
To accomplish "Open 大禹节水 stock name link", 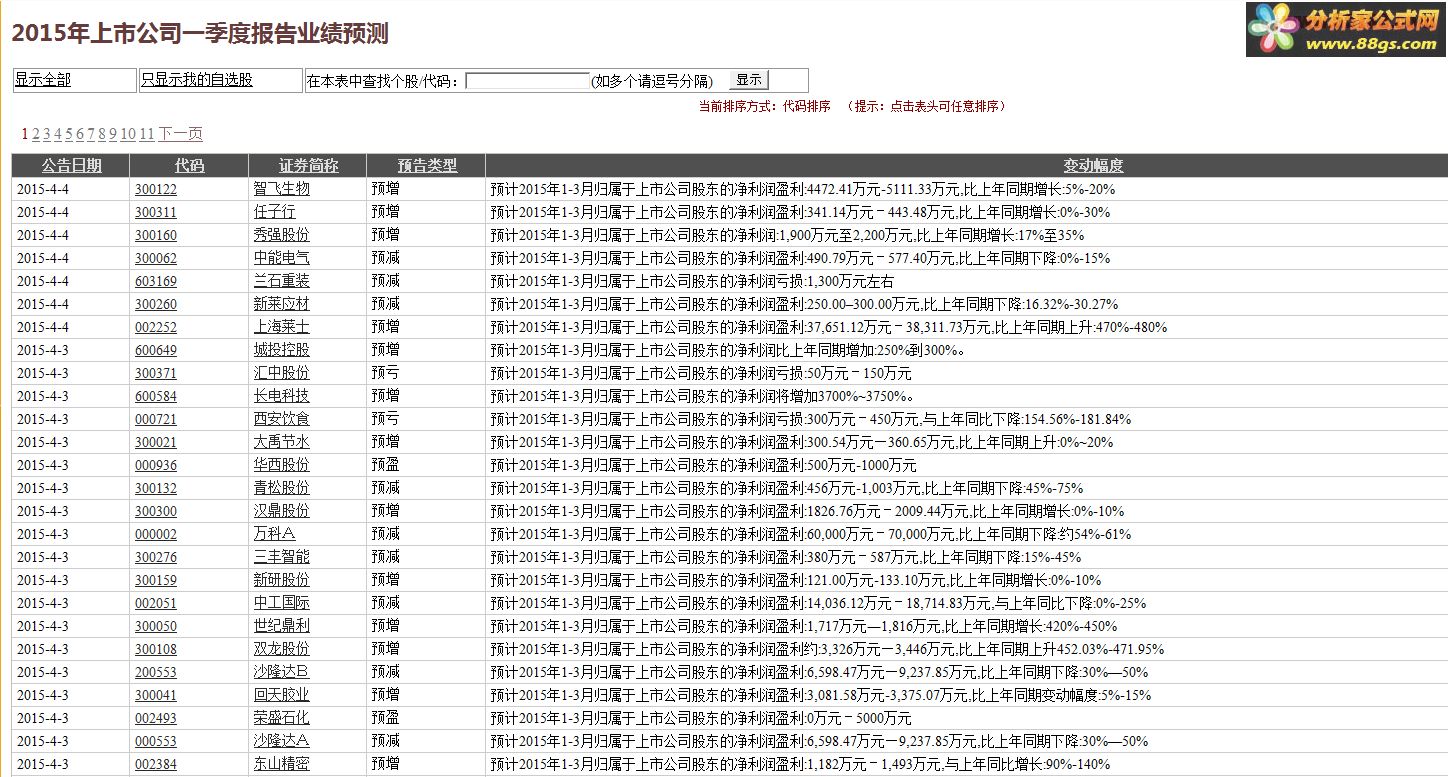I will click(x=282, y=442).
